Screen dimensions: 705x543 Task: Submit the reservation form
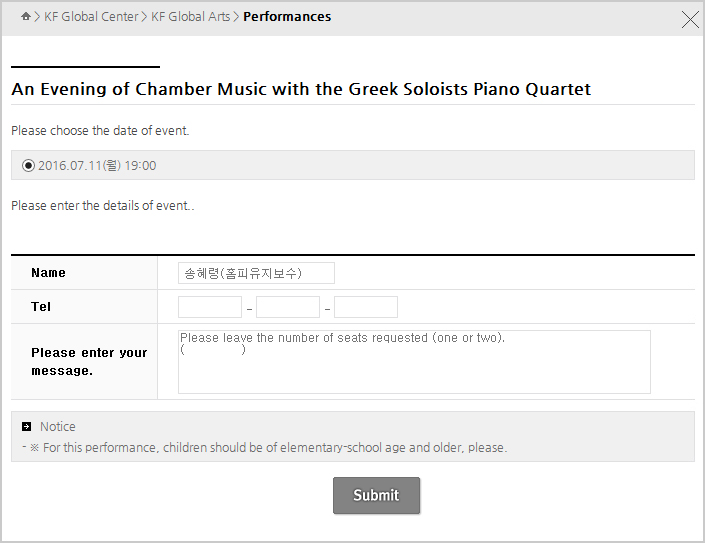point(376,495)
